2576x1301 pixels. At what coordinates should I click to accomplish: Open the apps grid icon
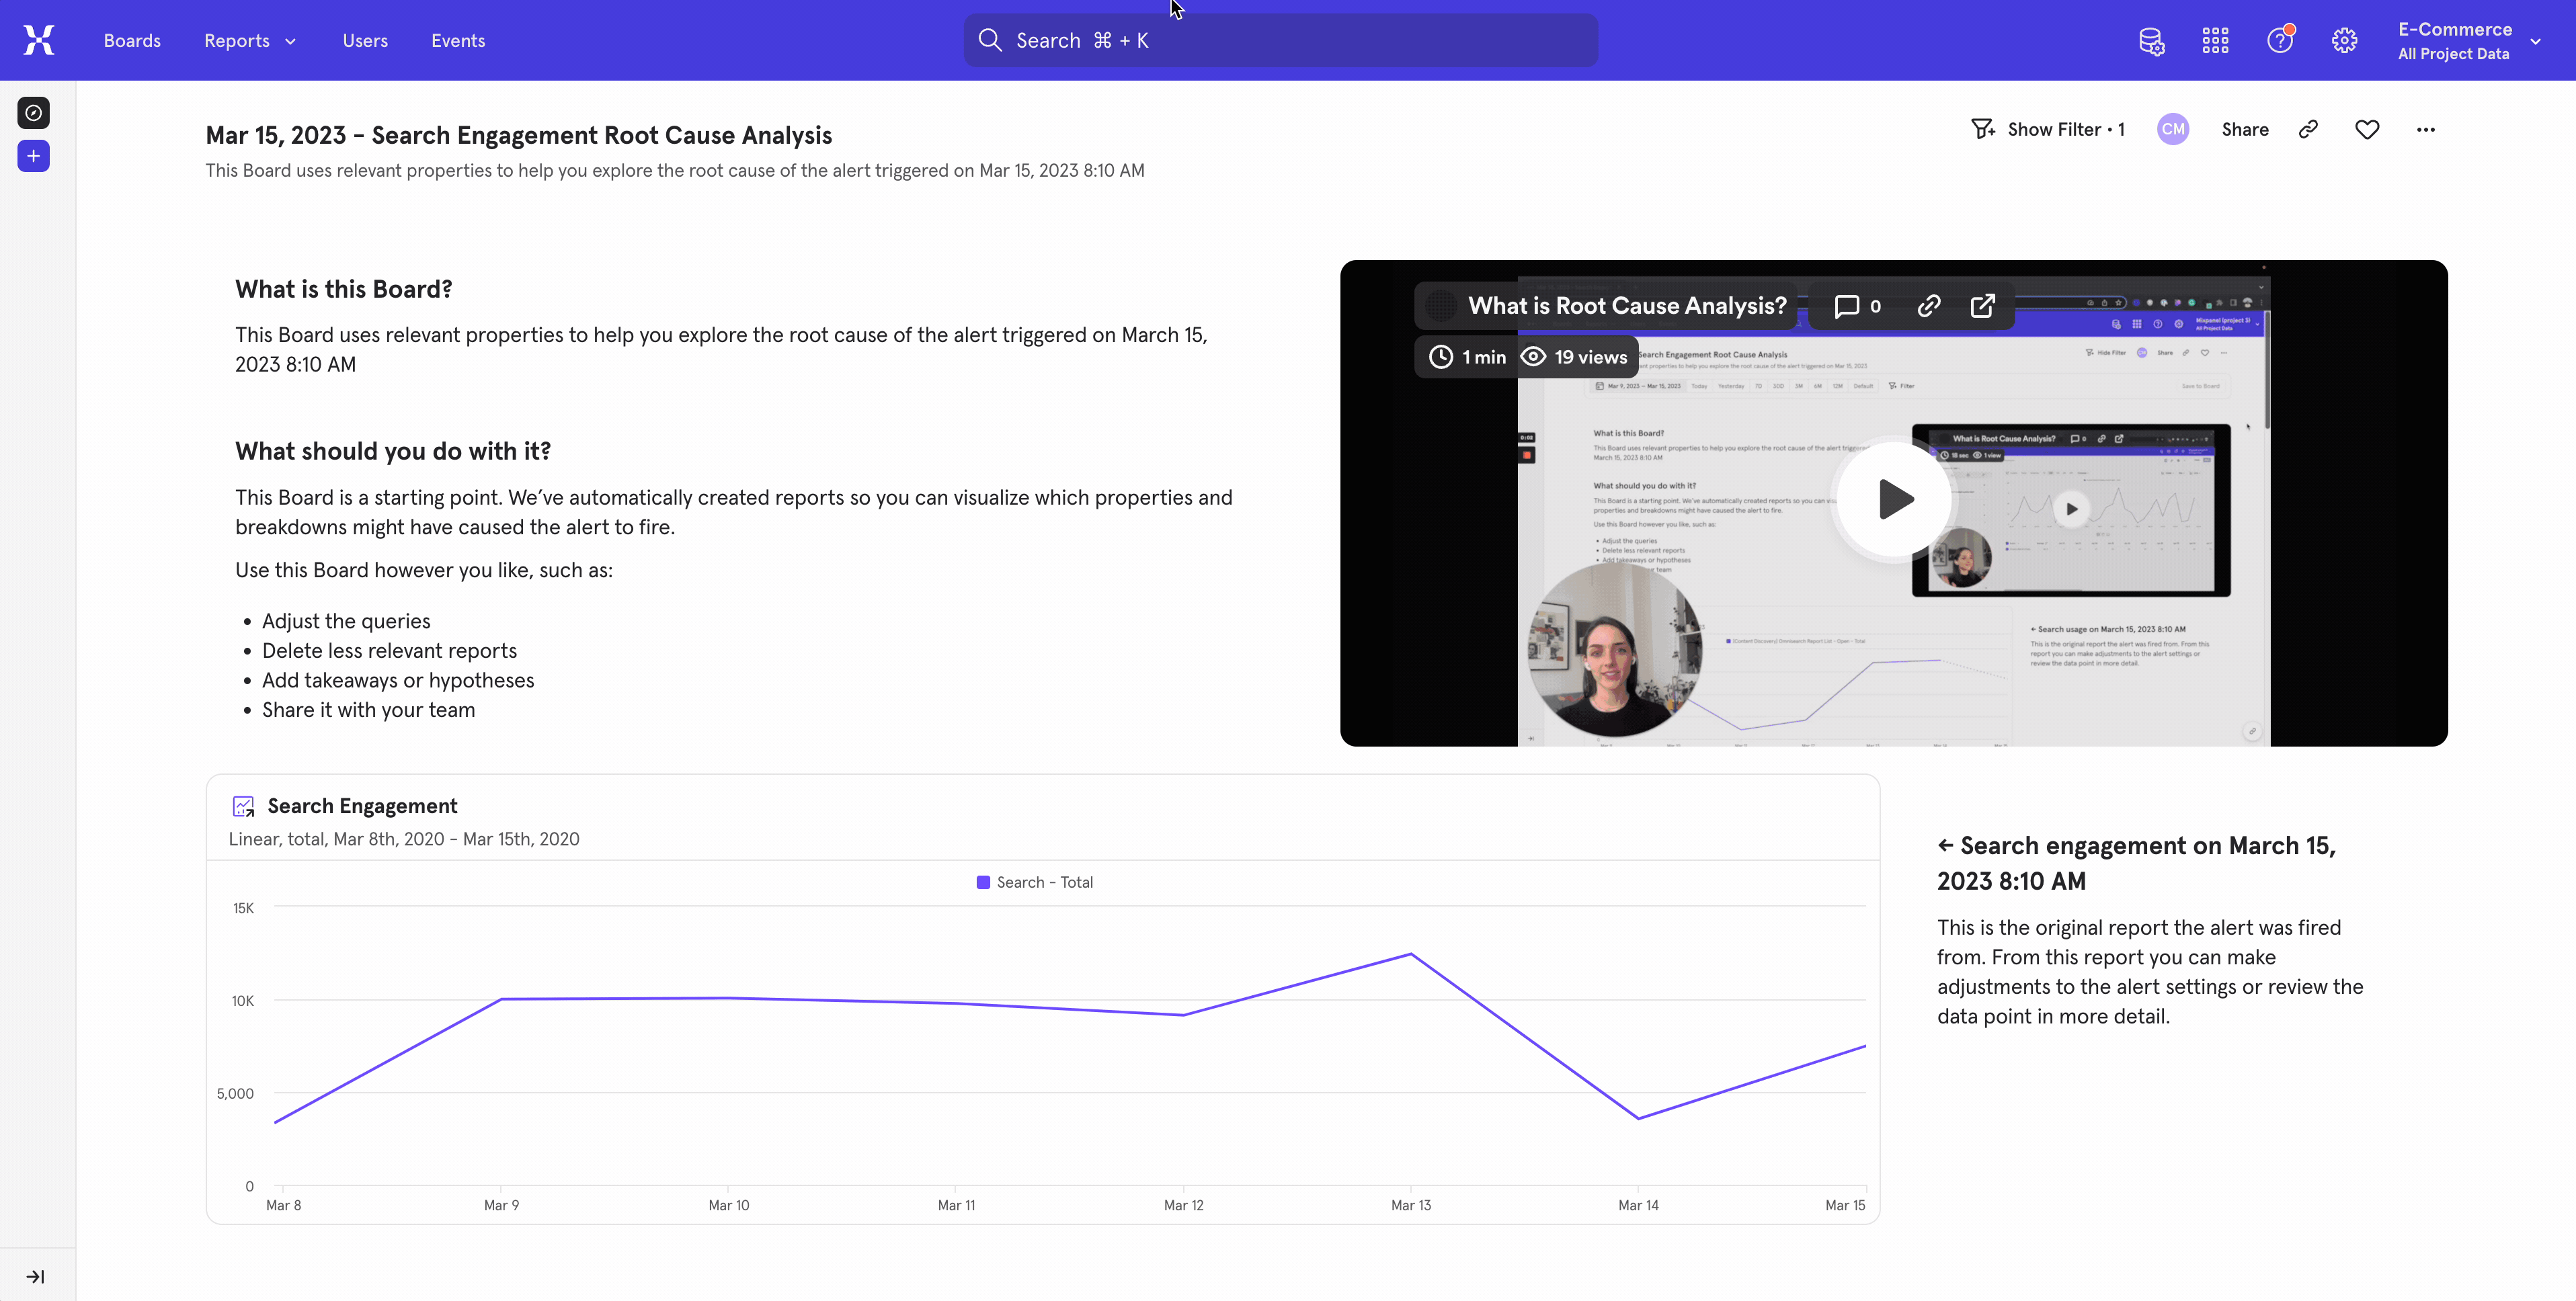2215,41
